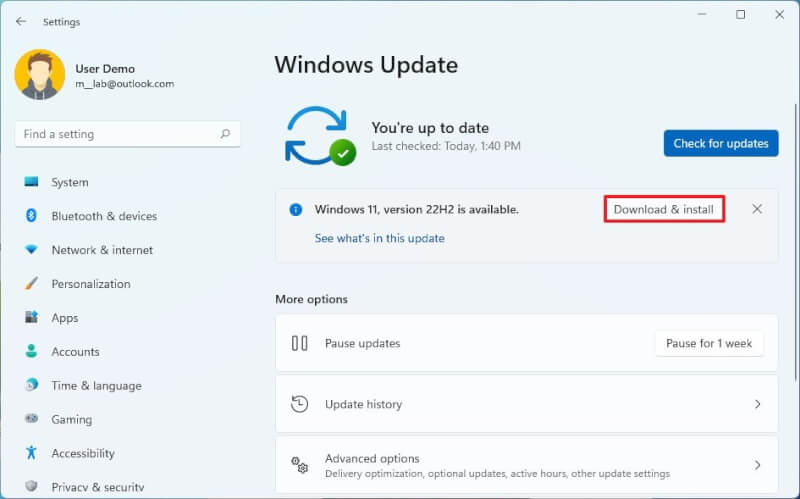Minimize the Settings window
800x499 pixels.
tap(702, 15)
